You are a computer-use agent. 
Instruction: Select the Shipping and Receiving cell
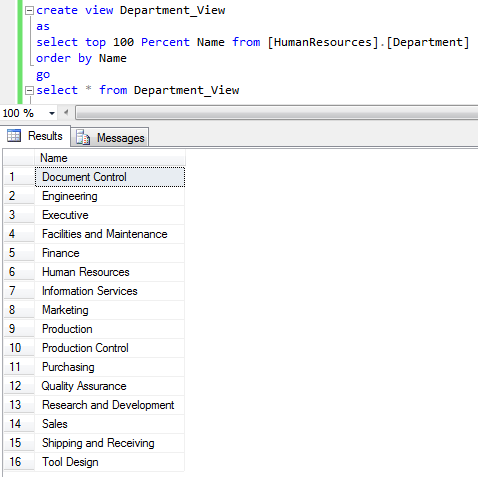(x=110, y=443)
